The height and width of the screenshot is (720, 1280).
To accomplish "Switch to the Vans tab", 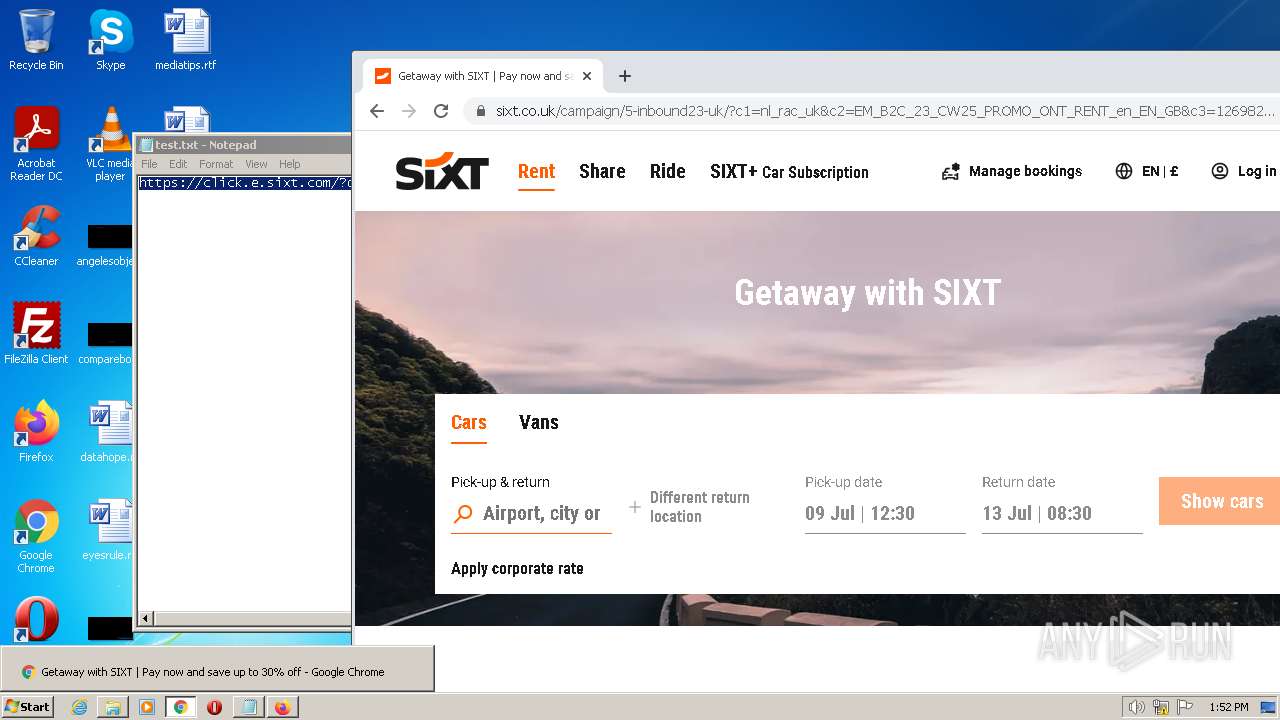I will (x=539, y=422).
